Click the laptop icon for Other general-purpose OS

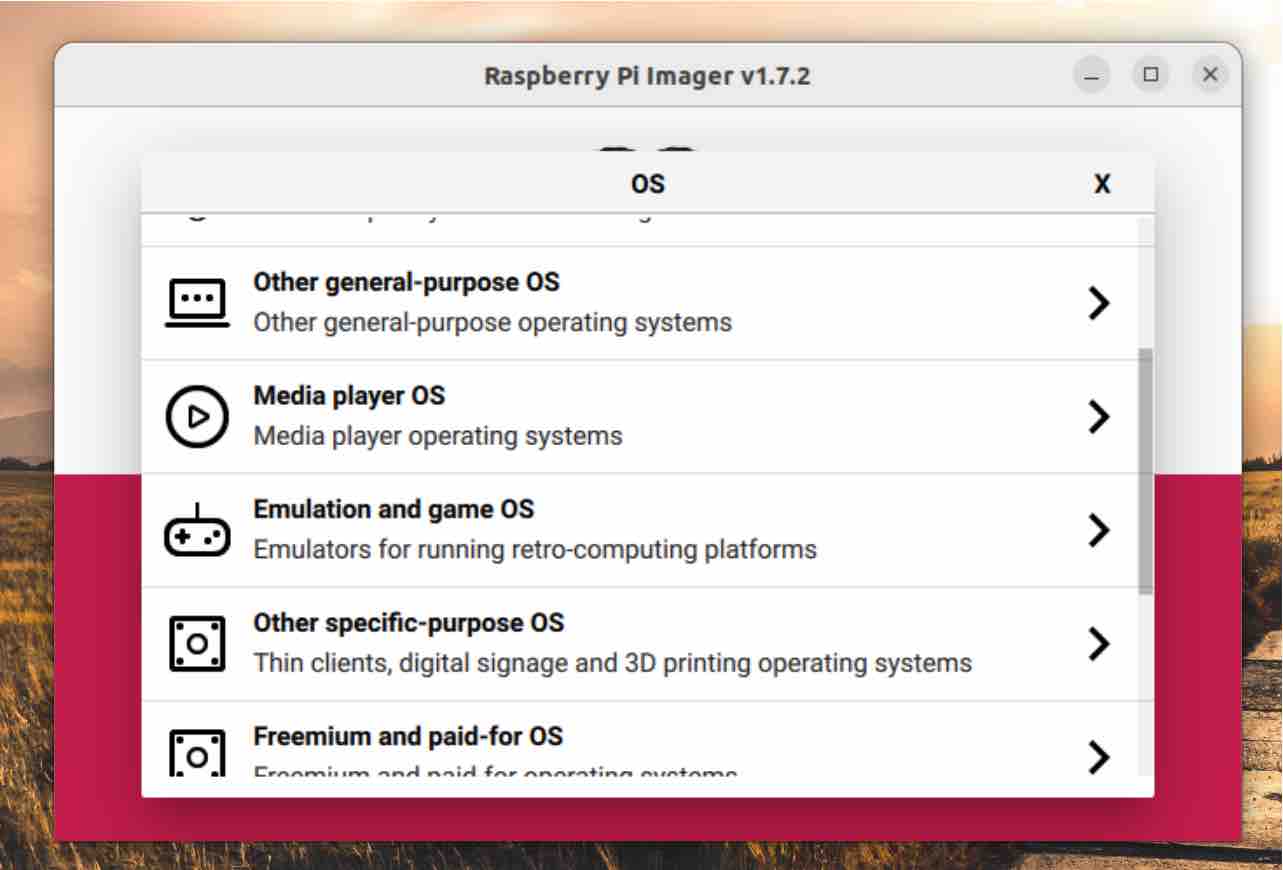click(x=197, y=302)
